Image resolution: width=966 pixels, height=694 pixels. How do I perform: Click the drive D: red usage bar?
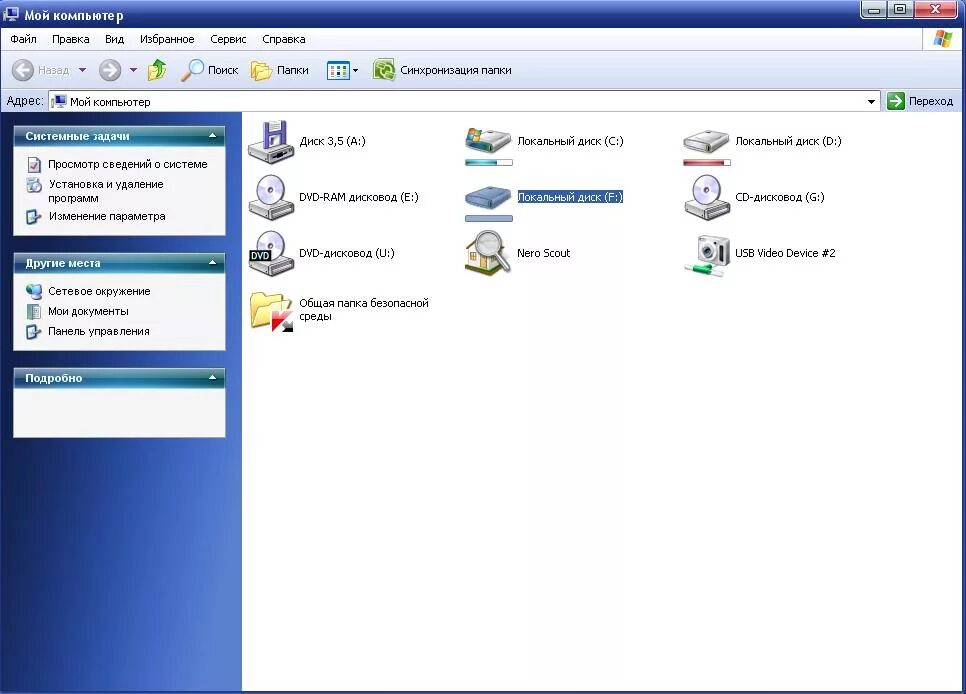pos(707,163)
